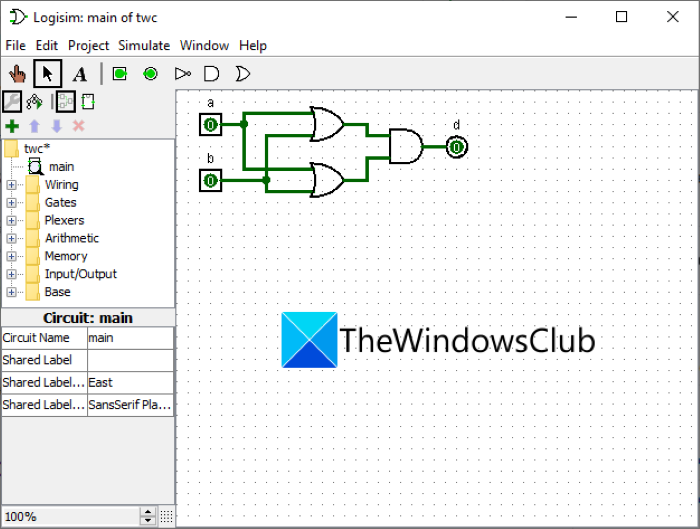The width and height of the screenshot is (700, 529).
Task: Switch to circuit appearance view icon
Action: (88, 102)
